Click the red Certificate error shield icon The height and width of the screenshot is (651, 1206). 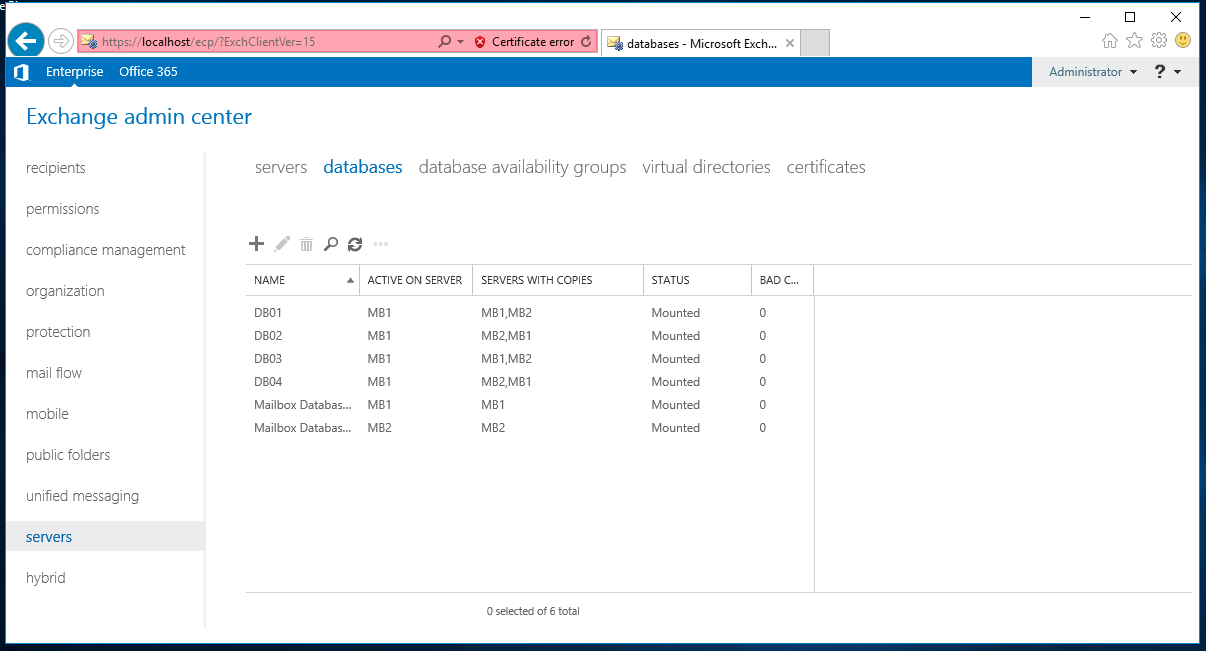coord(480,42)
